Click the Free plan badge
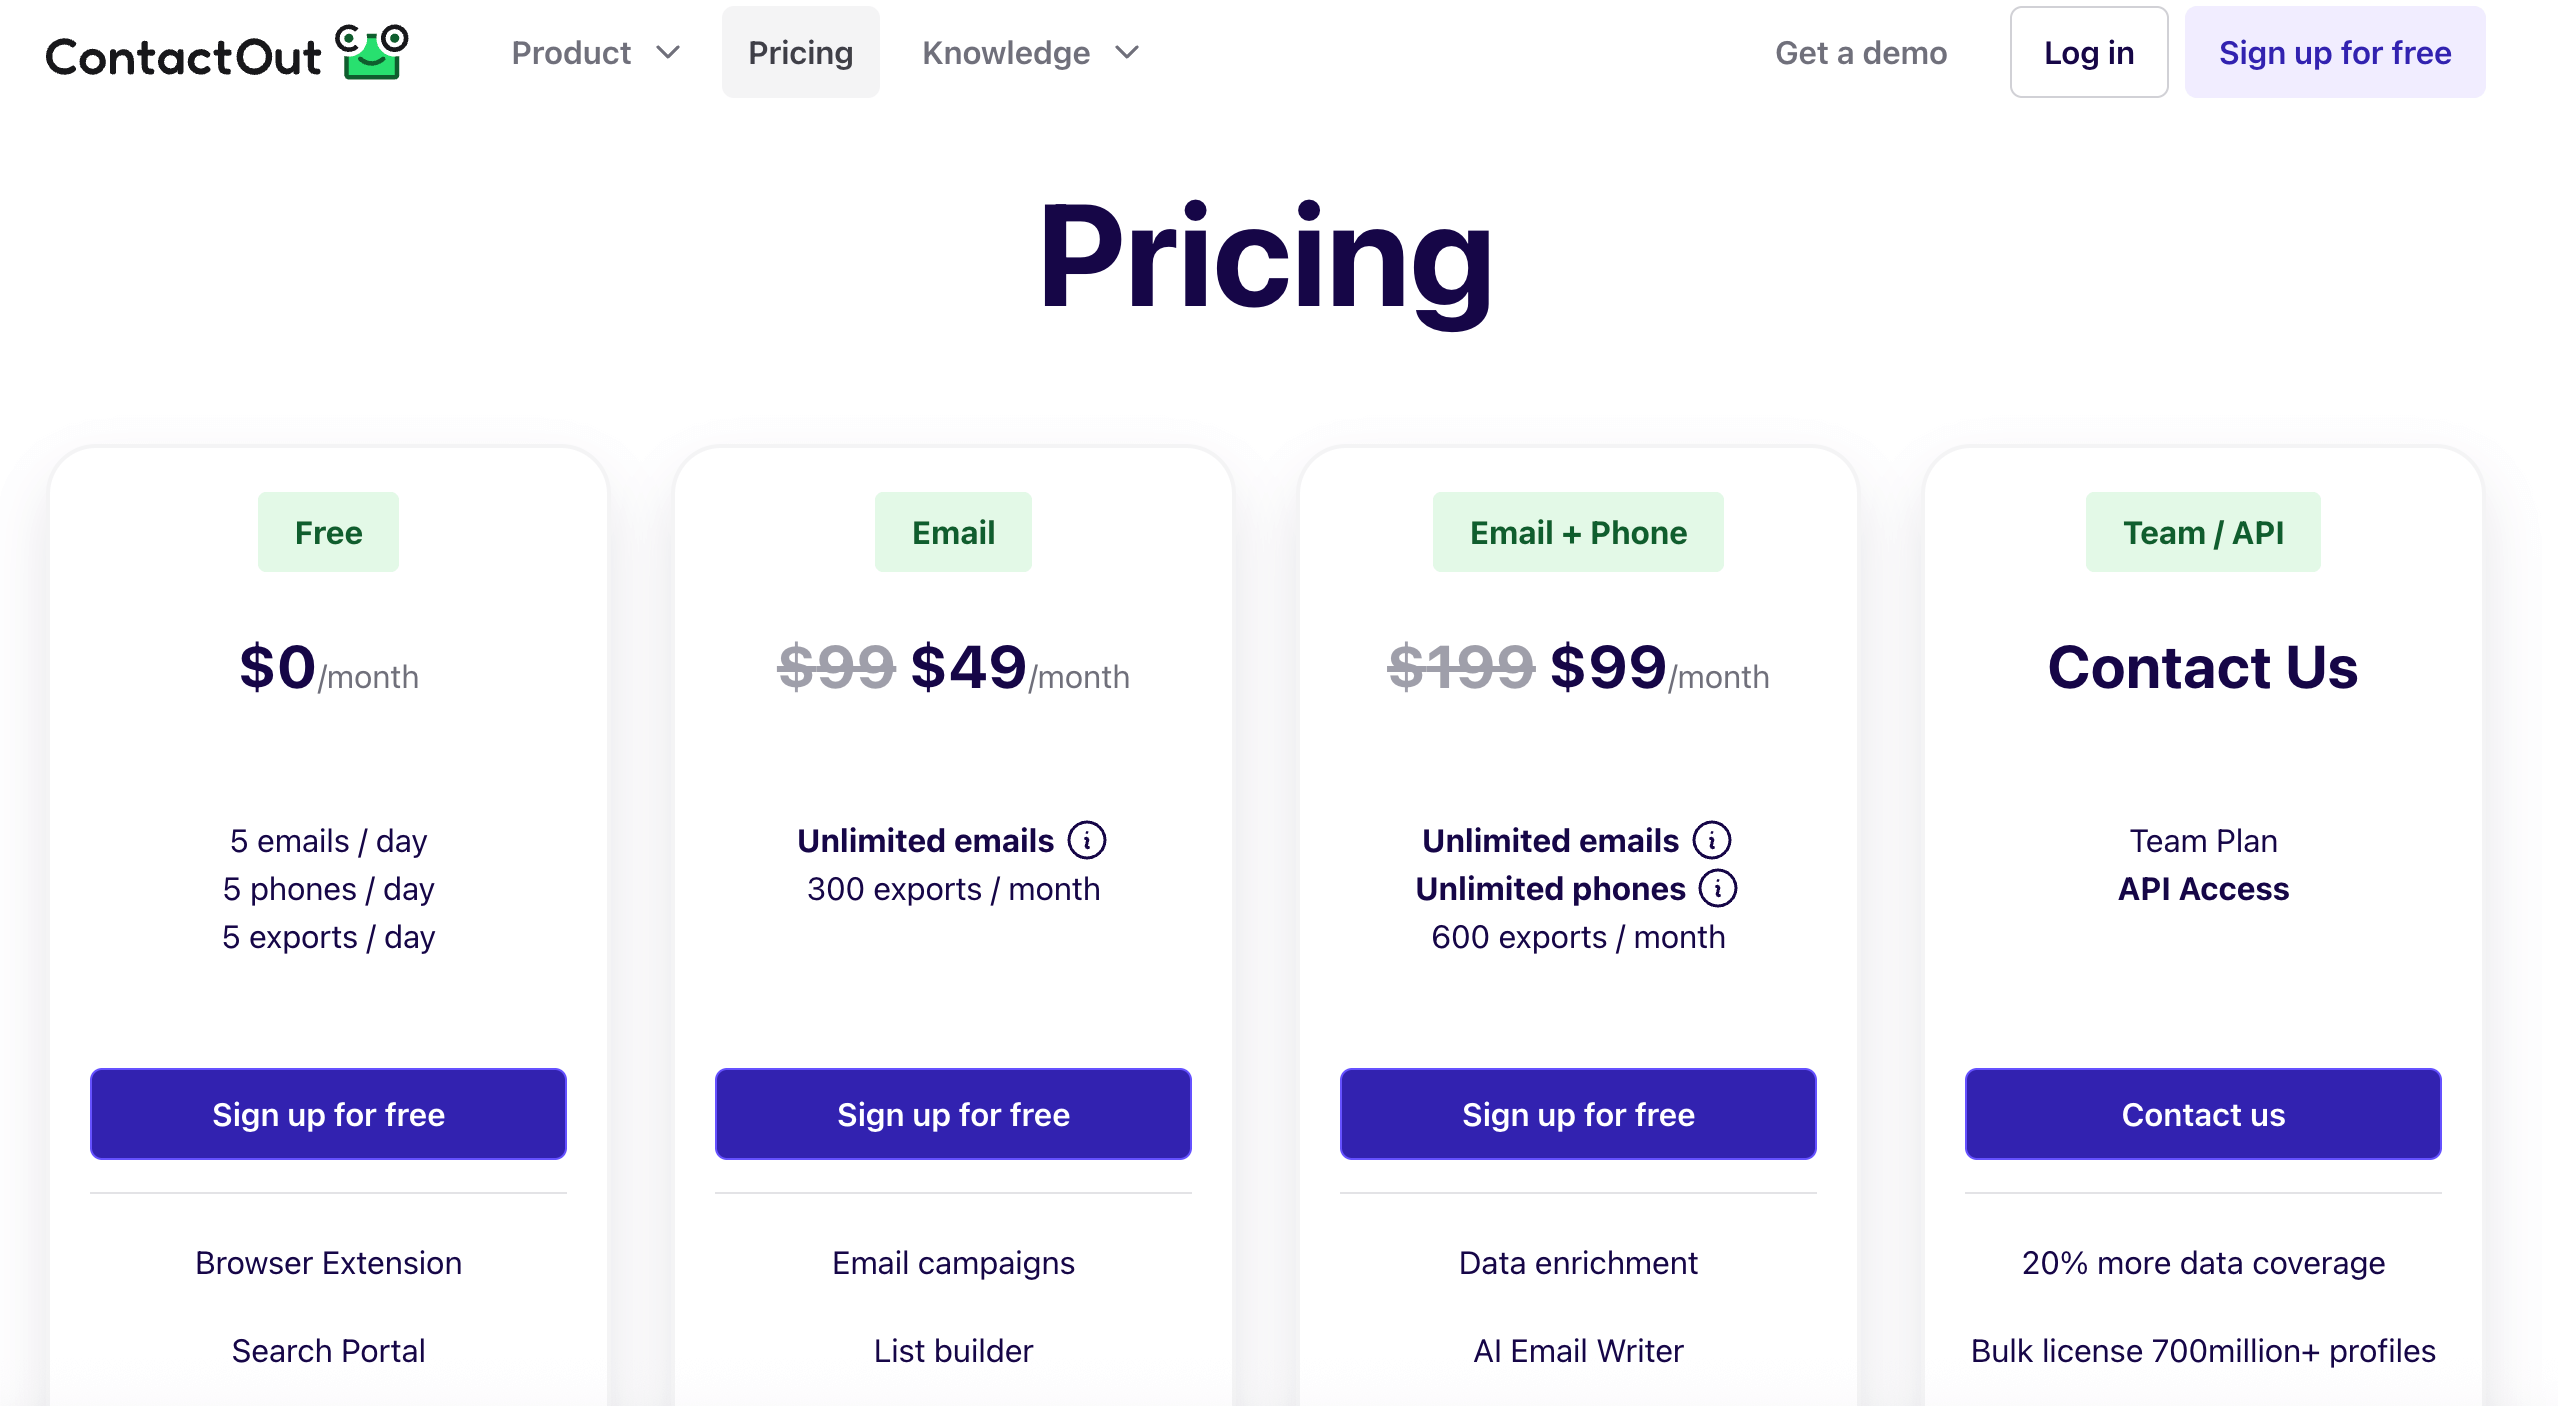 pos(328,531)
